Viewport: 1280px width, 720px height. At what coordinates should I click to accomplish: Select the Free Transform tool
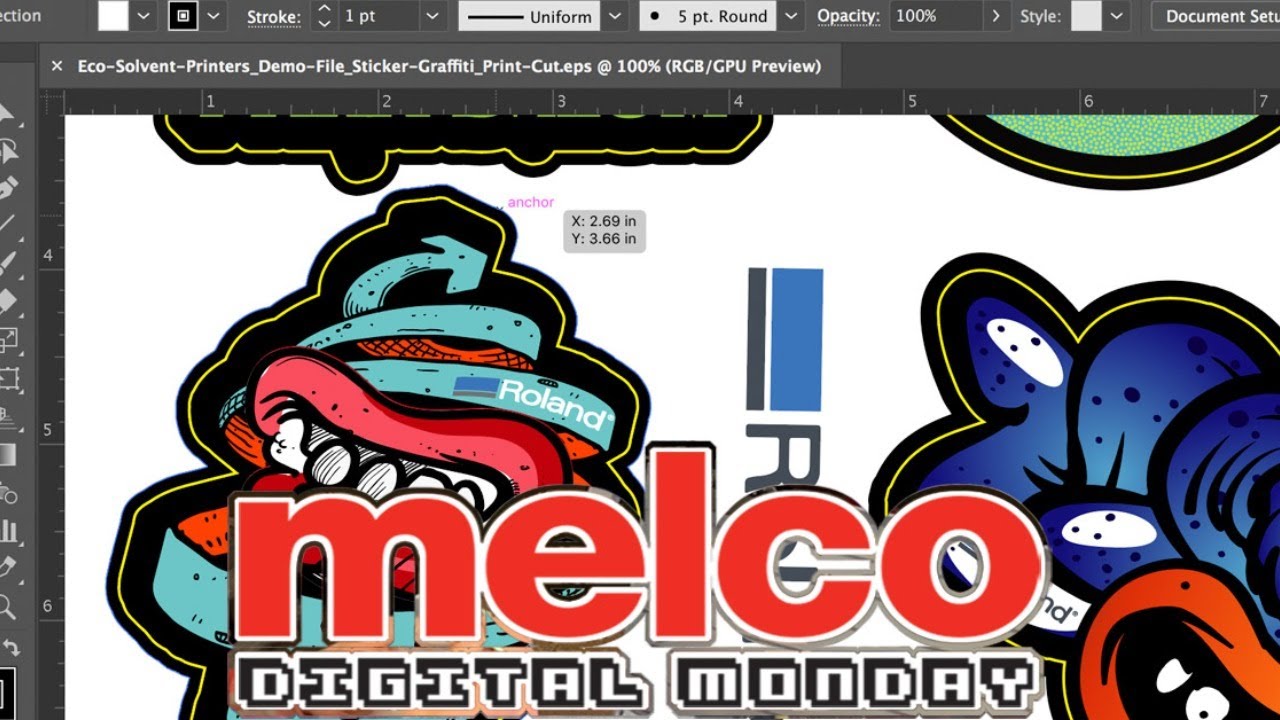(x=8, y=378)
